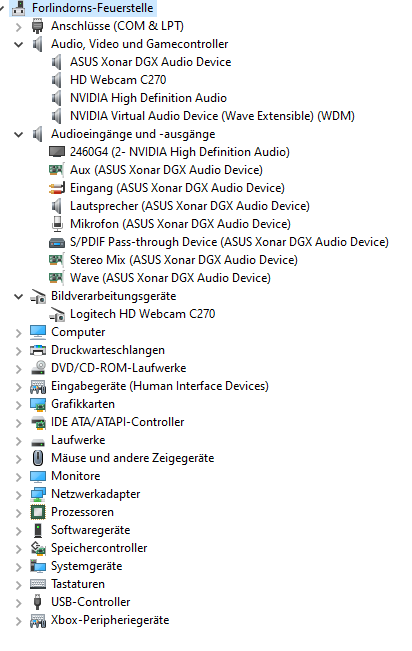
Task: Expand the Tastaturen node
Action: click(x=18, y=585)
